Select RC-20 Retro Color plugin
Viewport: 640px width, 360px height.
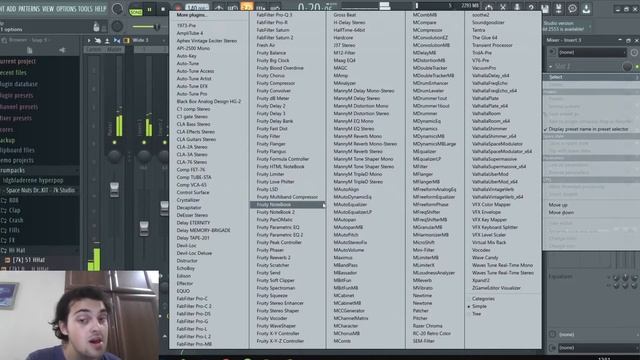[x=431, y=333]
